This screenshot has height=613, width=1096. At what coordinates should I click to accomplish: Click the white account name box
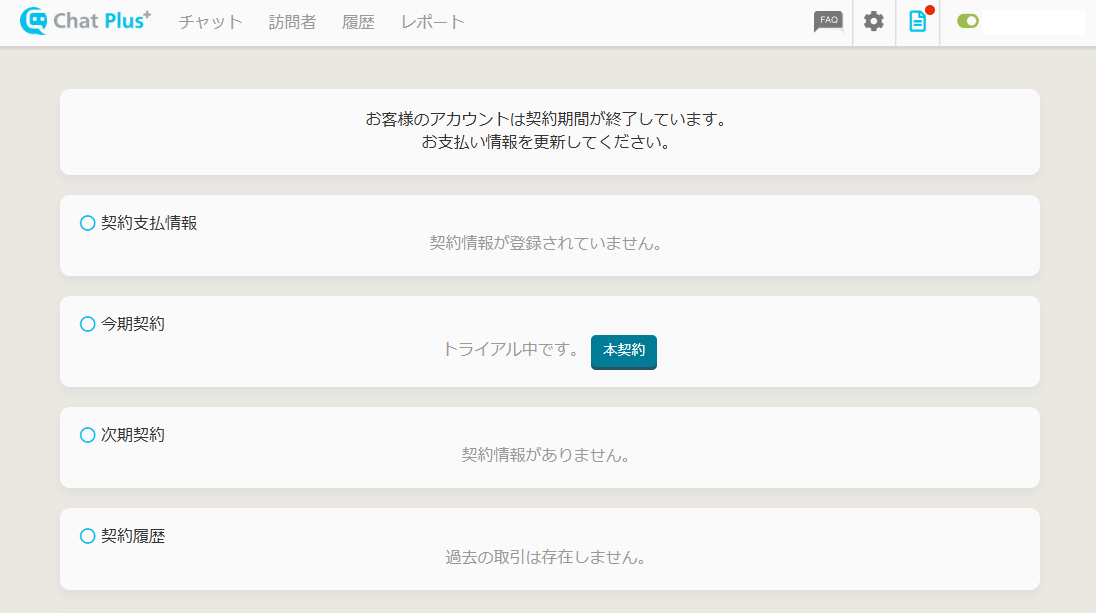(x=1032, y=22)
